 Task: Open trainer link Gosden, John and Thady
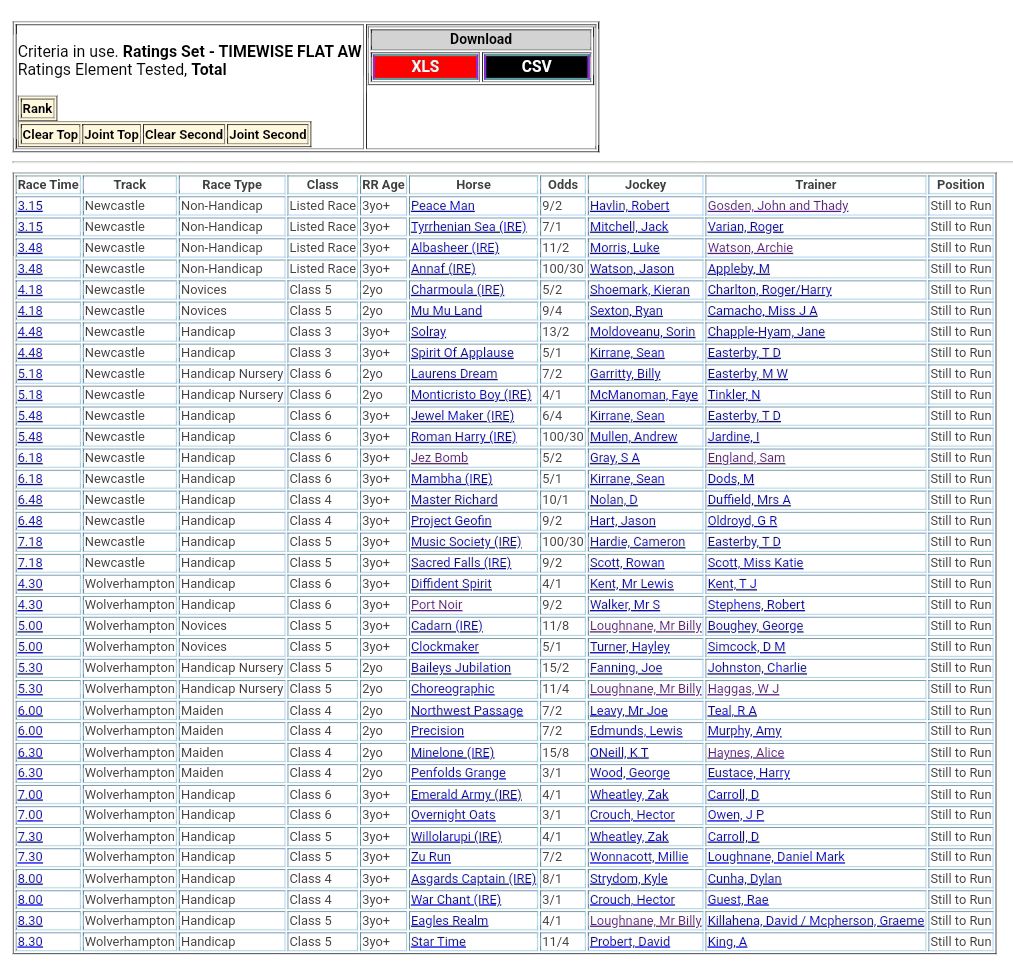click(x=777, y=206)
